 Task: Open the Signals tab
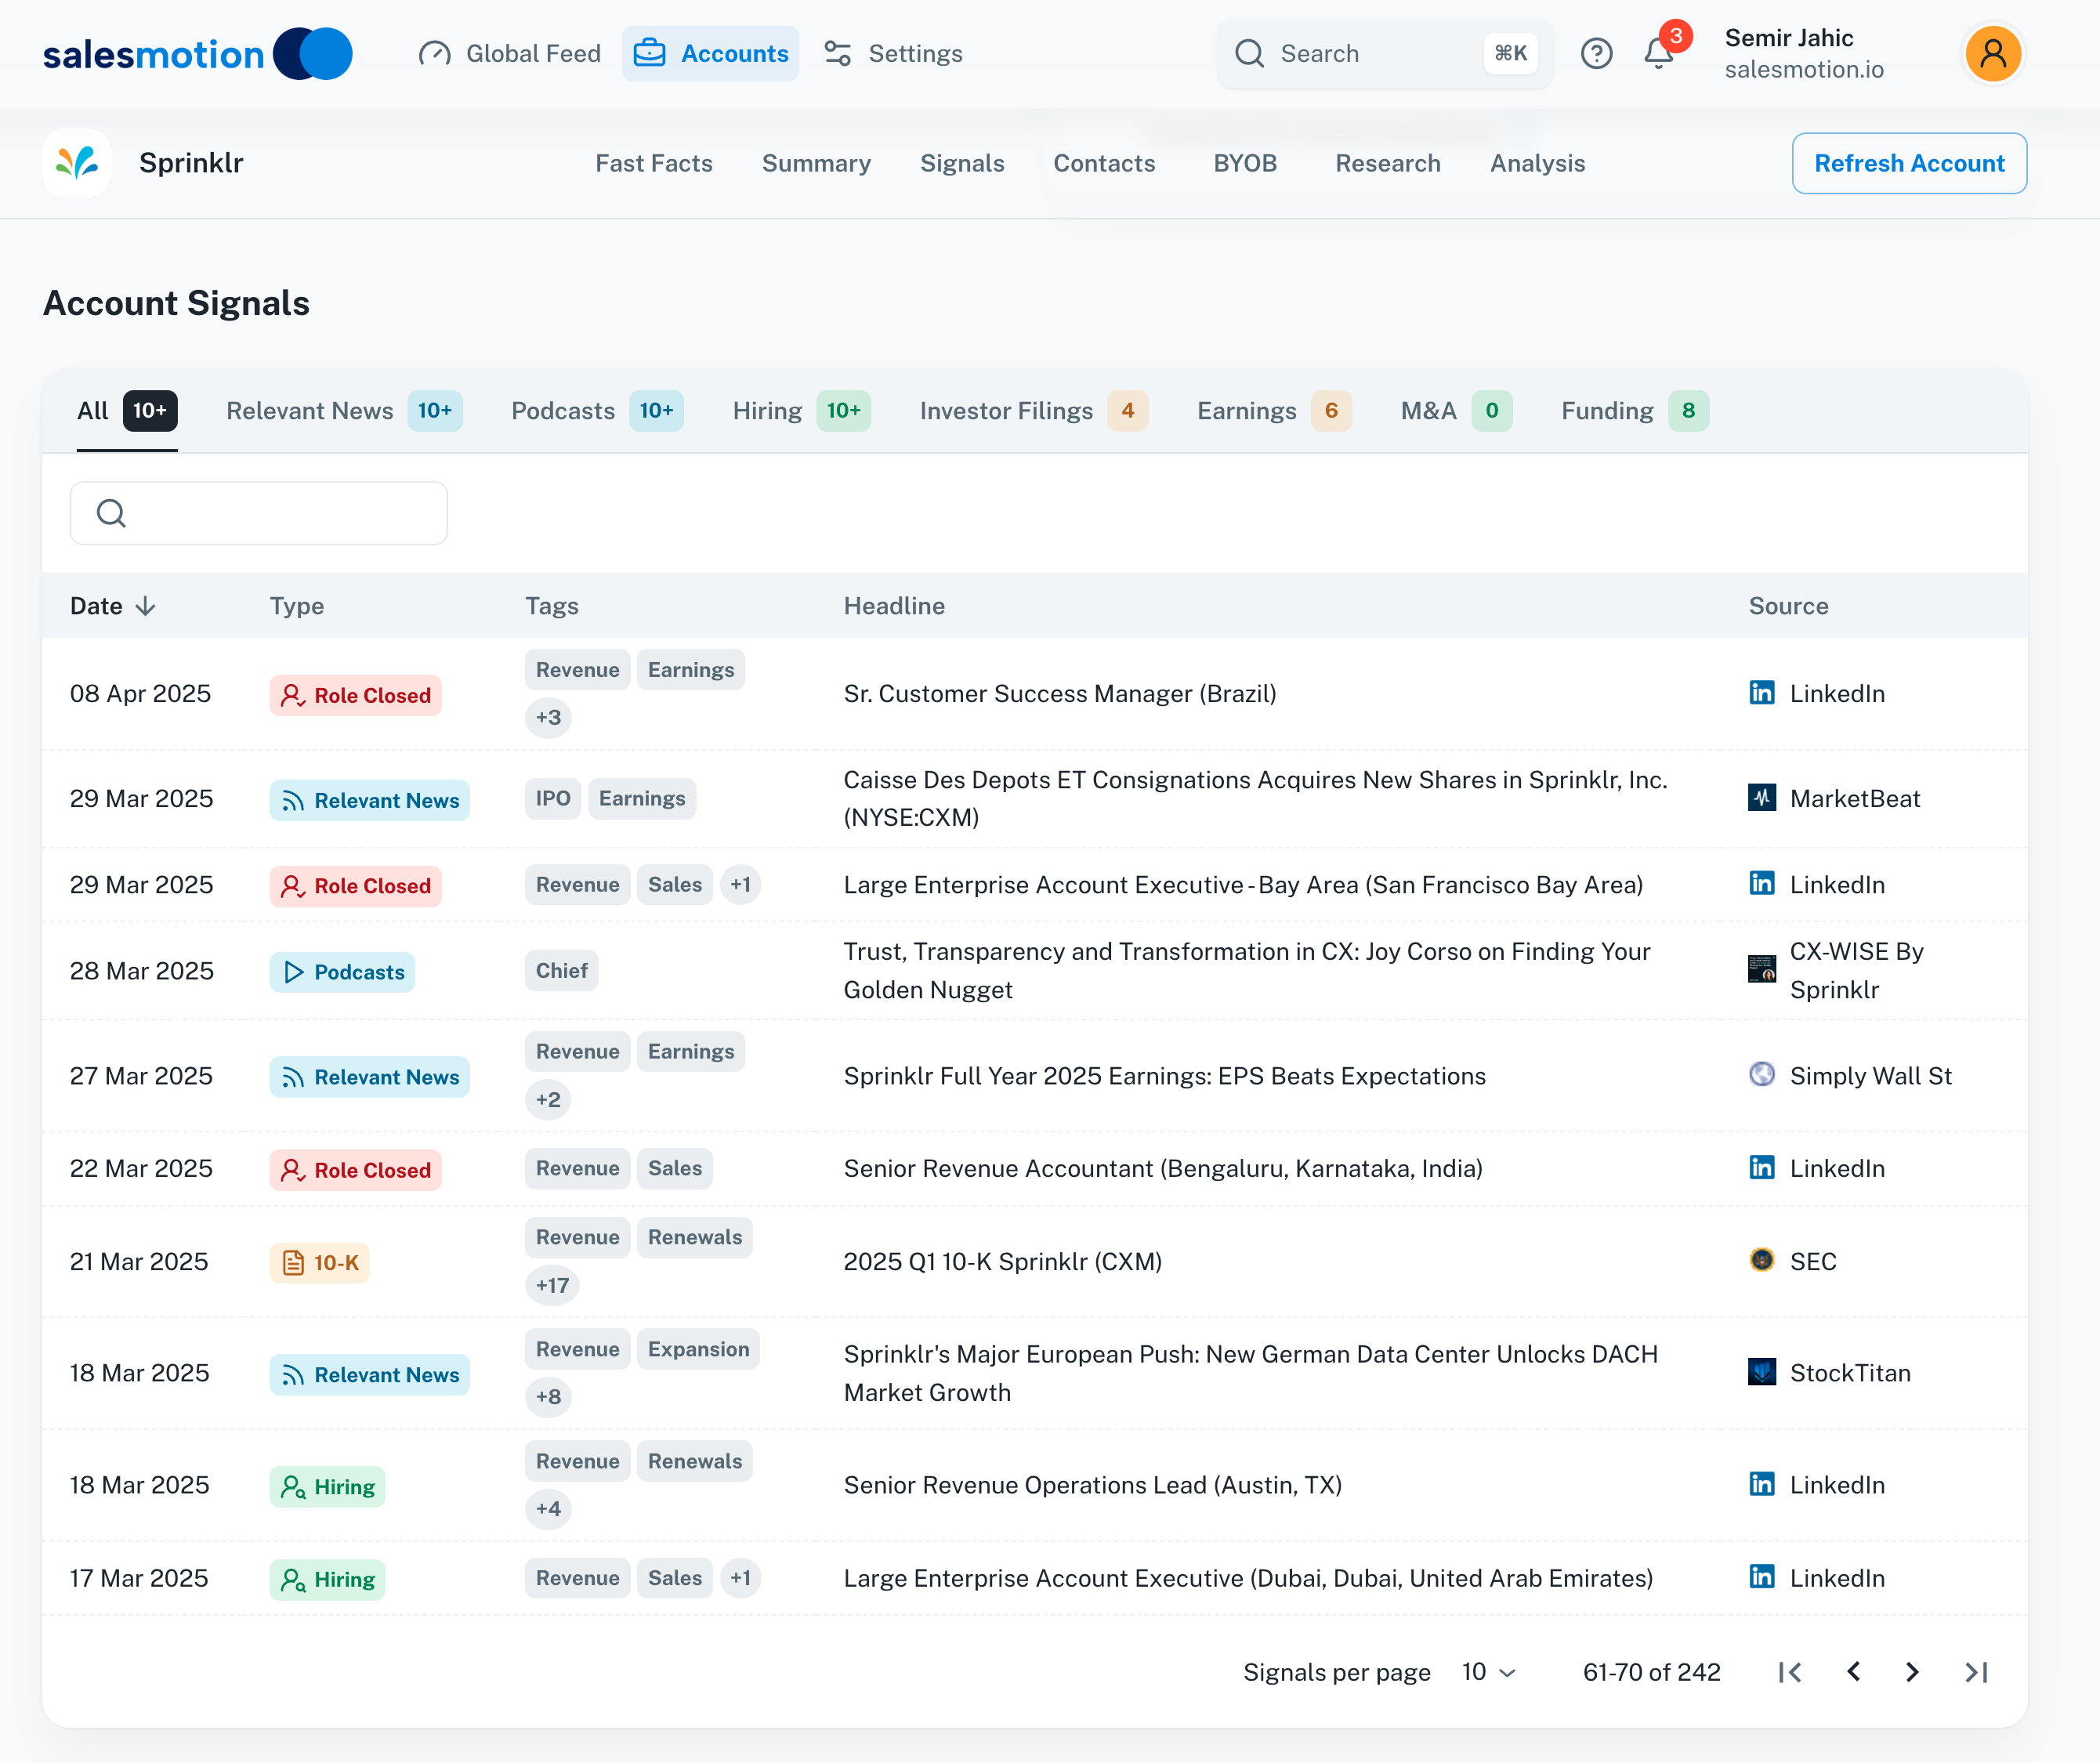[962, 163]
